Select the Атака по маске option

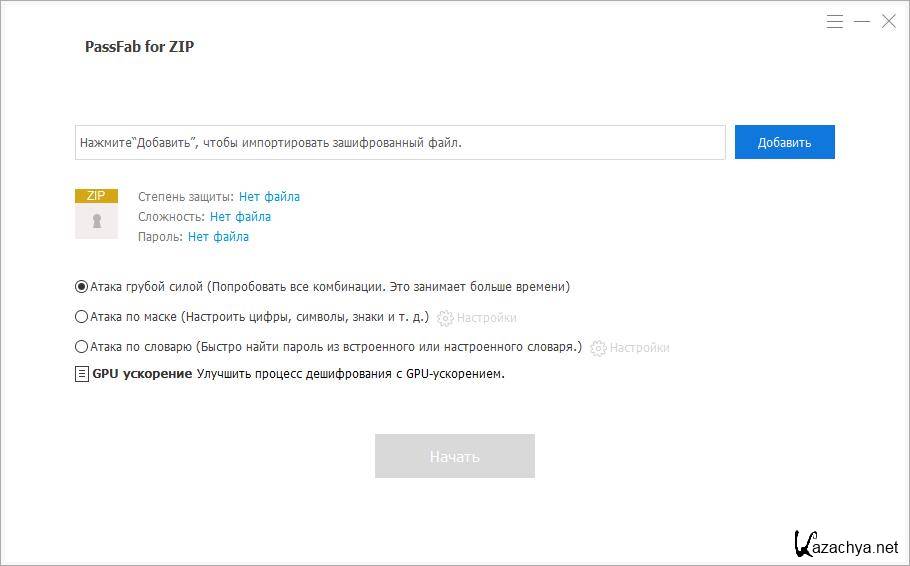[81, 317]
